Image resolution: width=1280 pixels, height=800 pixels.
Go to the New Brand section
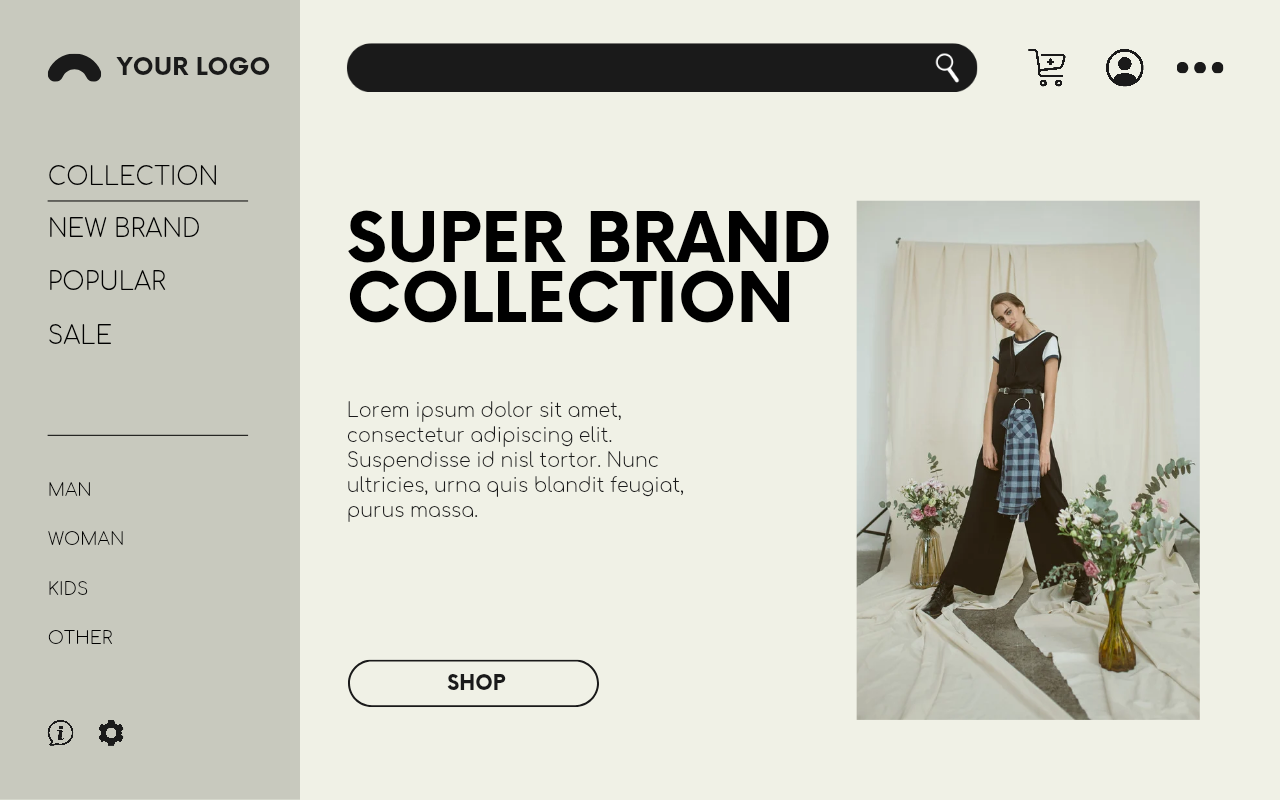pos(124,228)
